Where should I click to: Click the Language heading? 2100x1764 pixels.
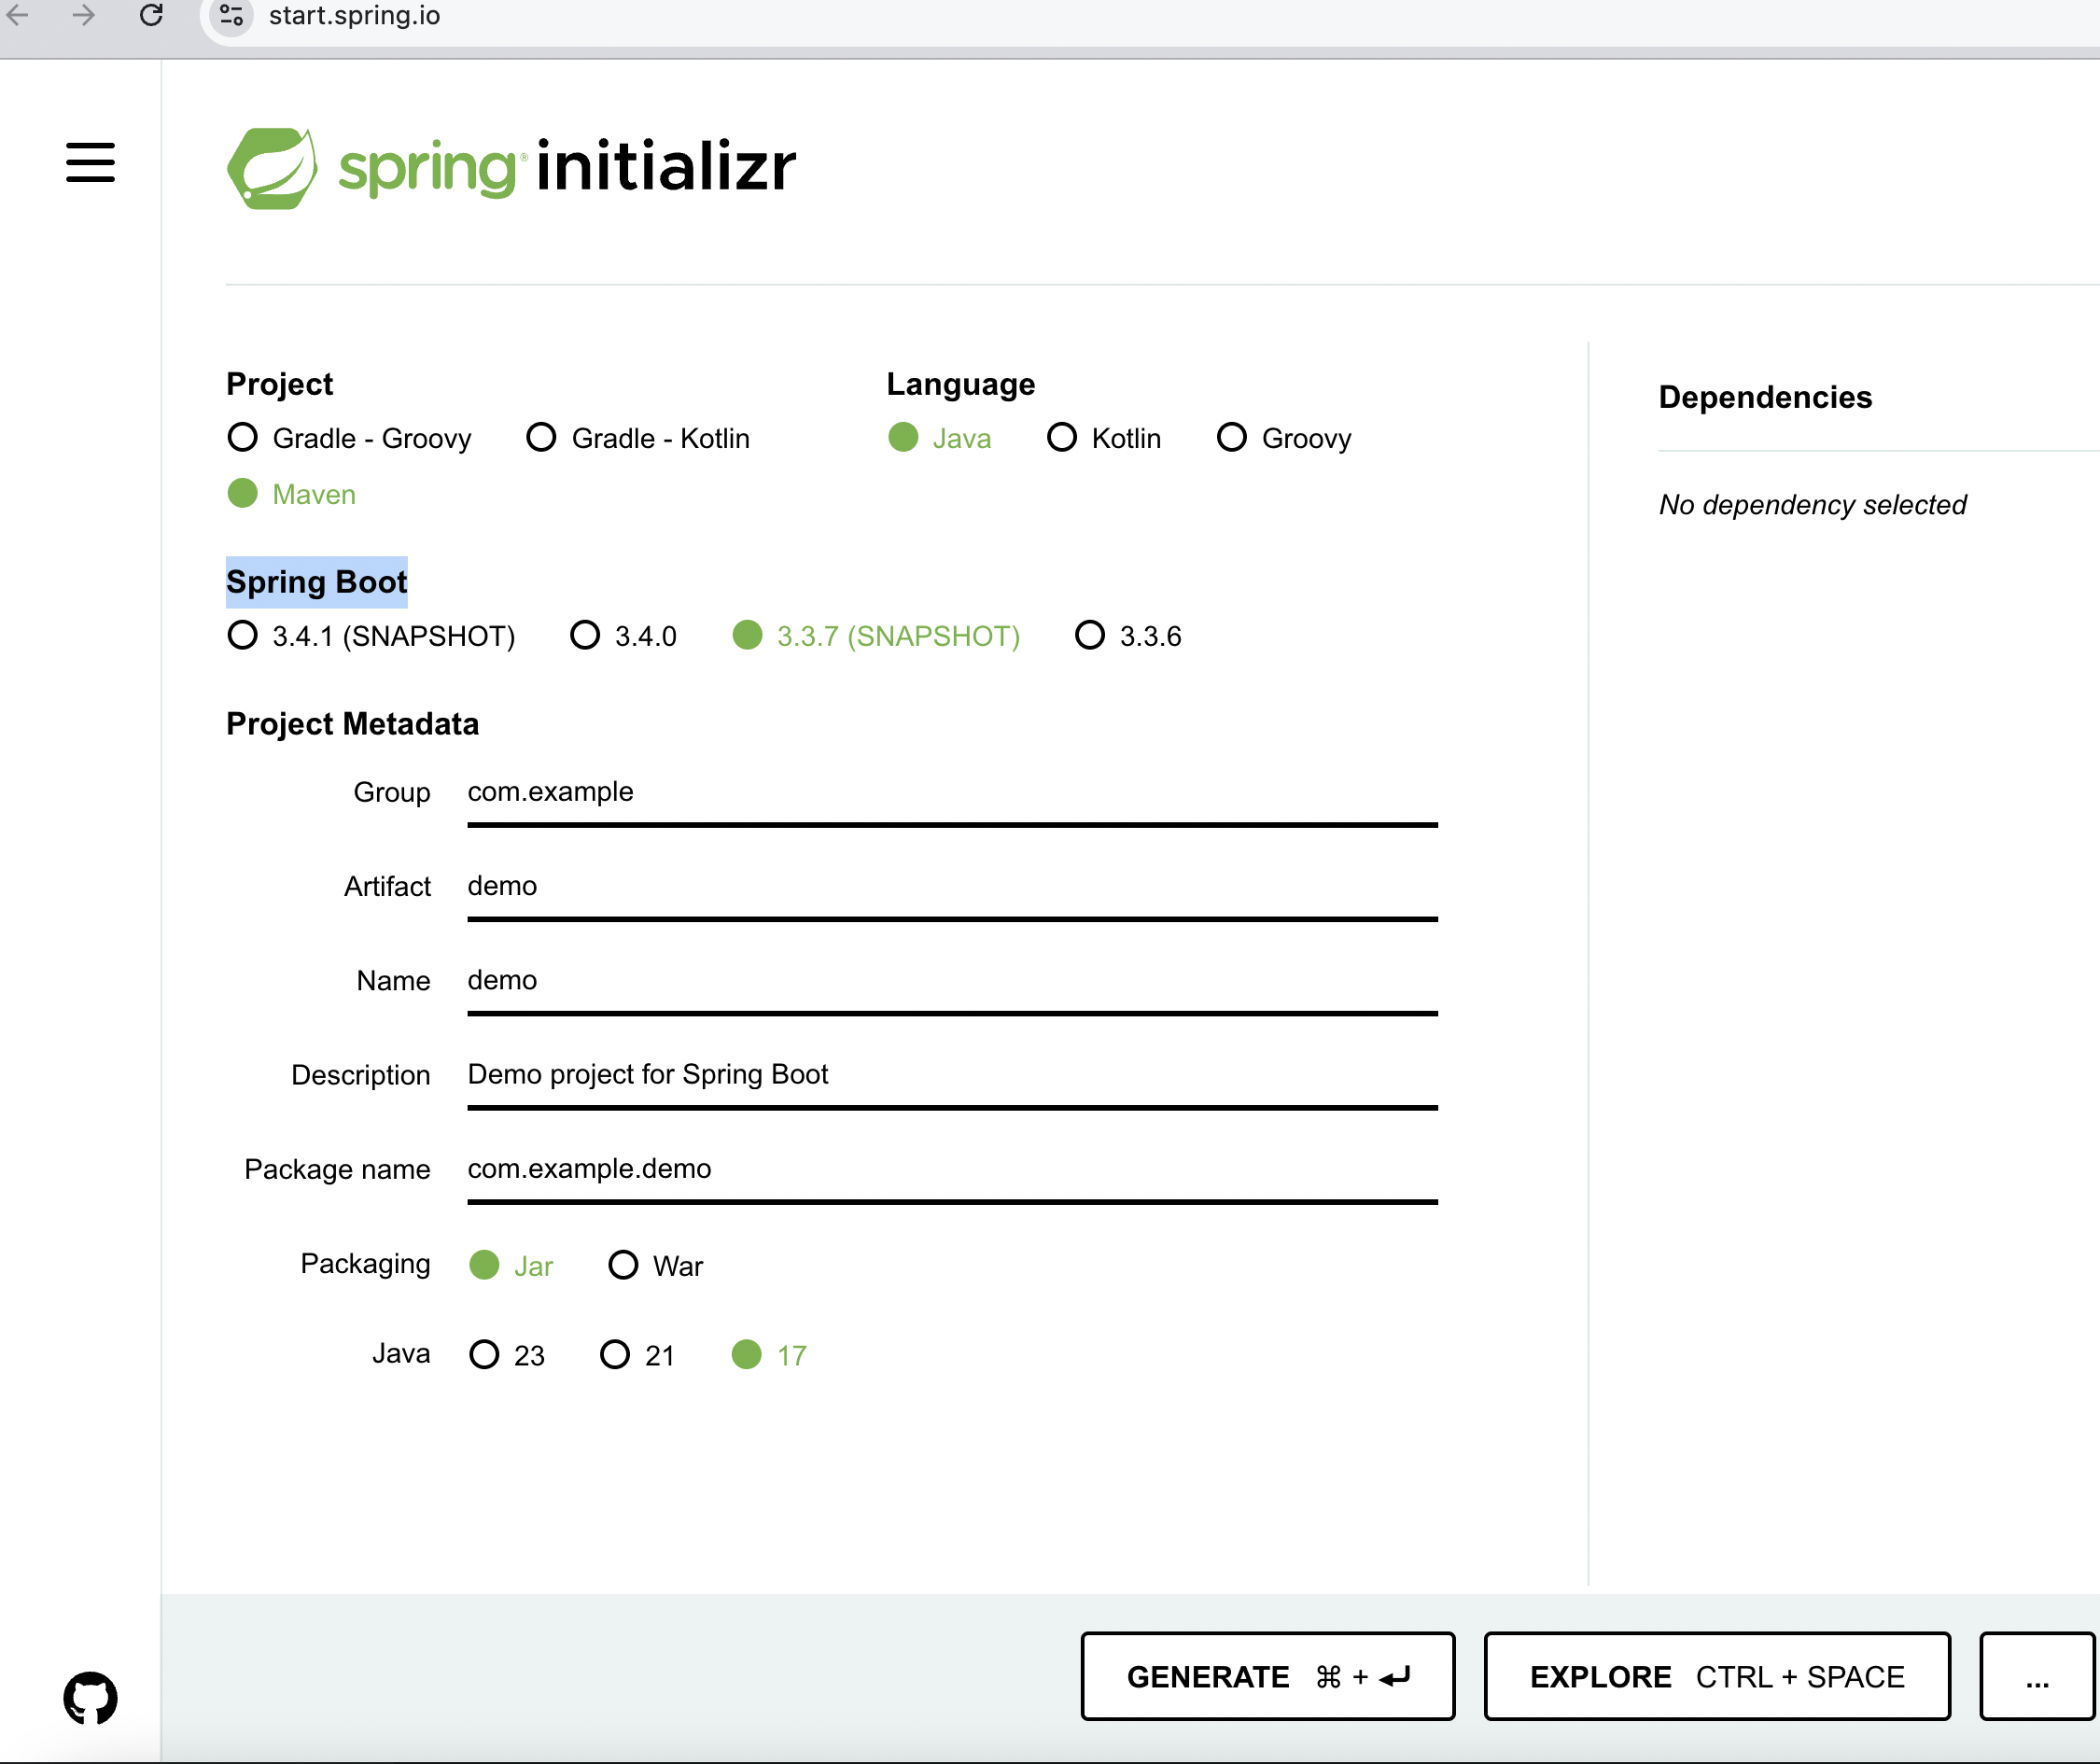[x=960, y=384]
